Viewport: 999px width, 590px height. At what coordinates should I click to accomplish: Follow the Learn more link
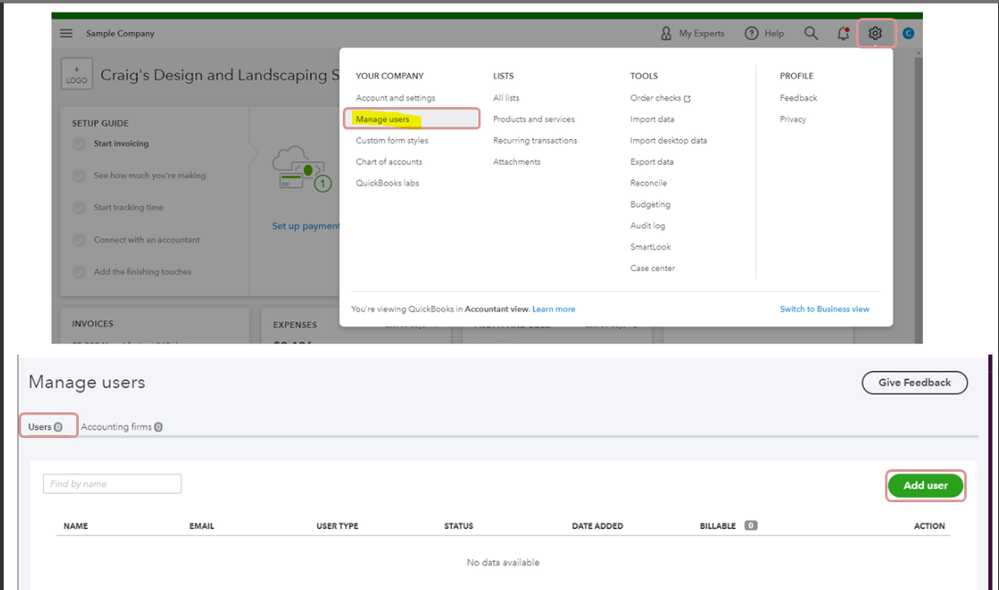[554, 309]
